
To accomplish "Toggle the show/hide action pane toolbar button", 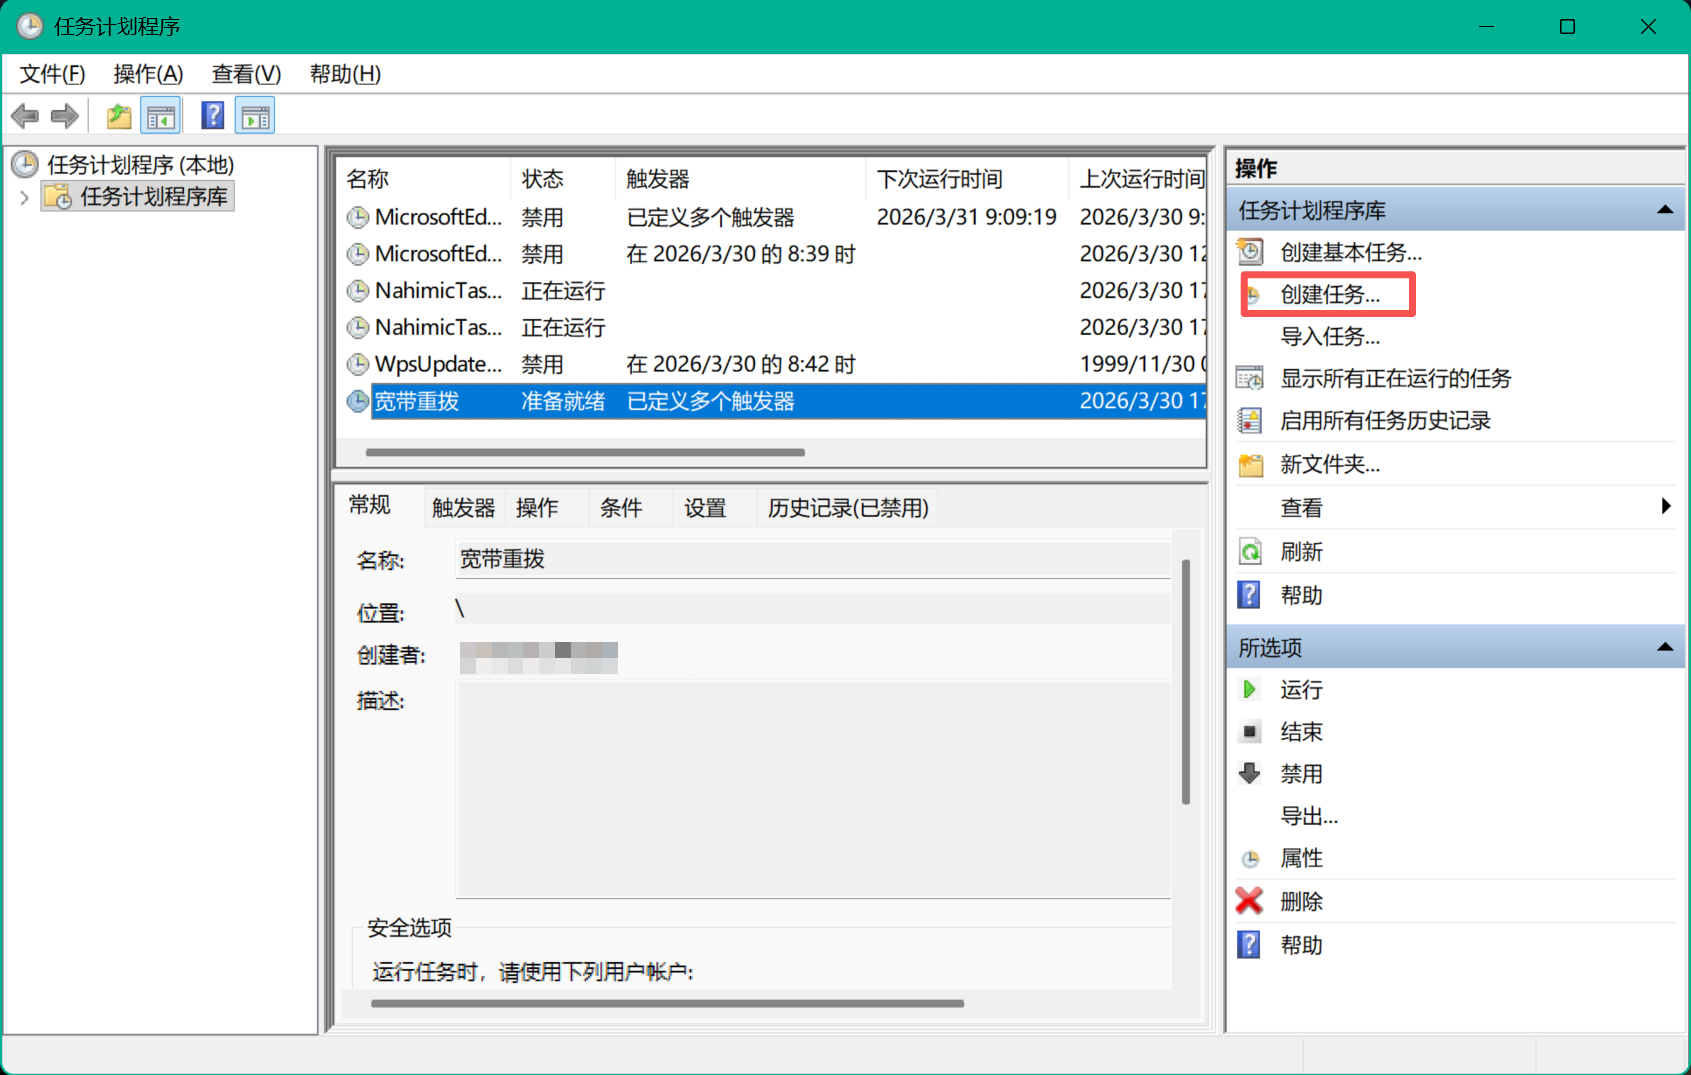I will tap(255, 117).
